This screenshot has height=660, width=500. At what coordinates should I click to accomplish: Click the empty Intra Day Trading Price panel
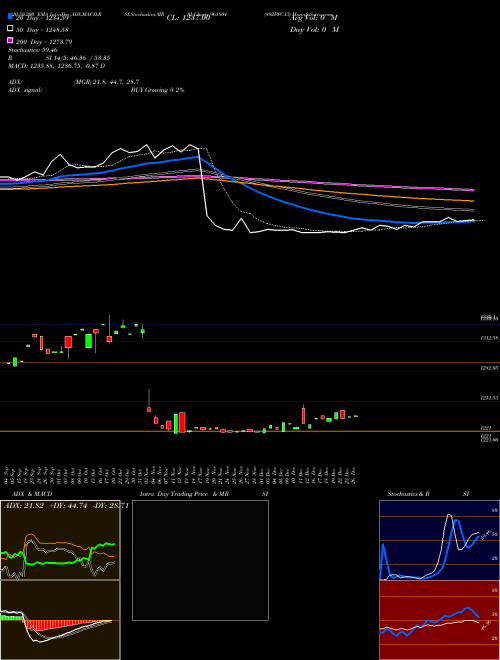(x=200, y=560)
